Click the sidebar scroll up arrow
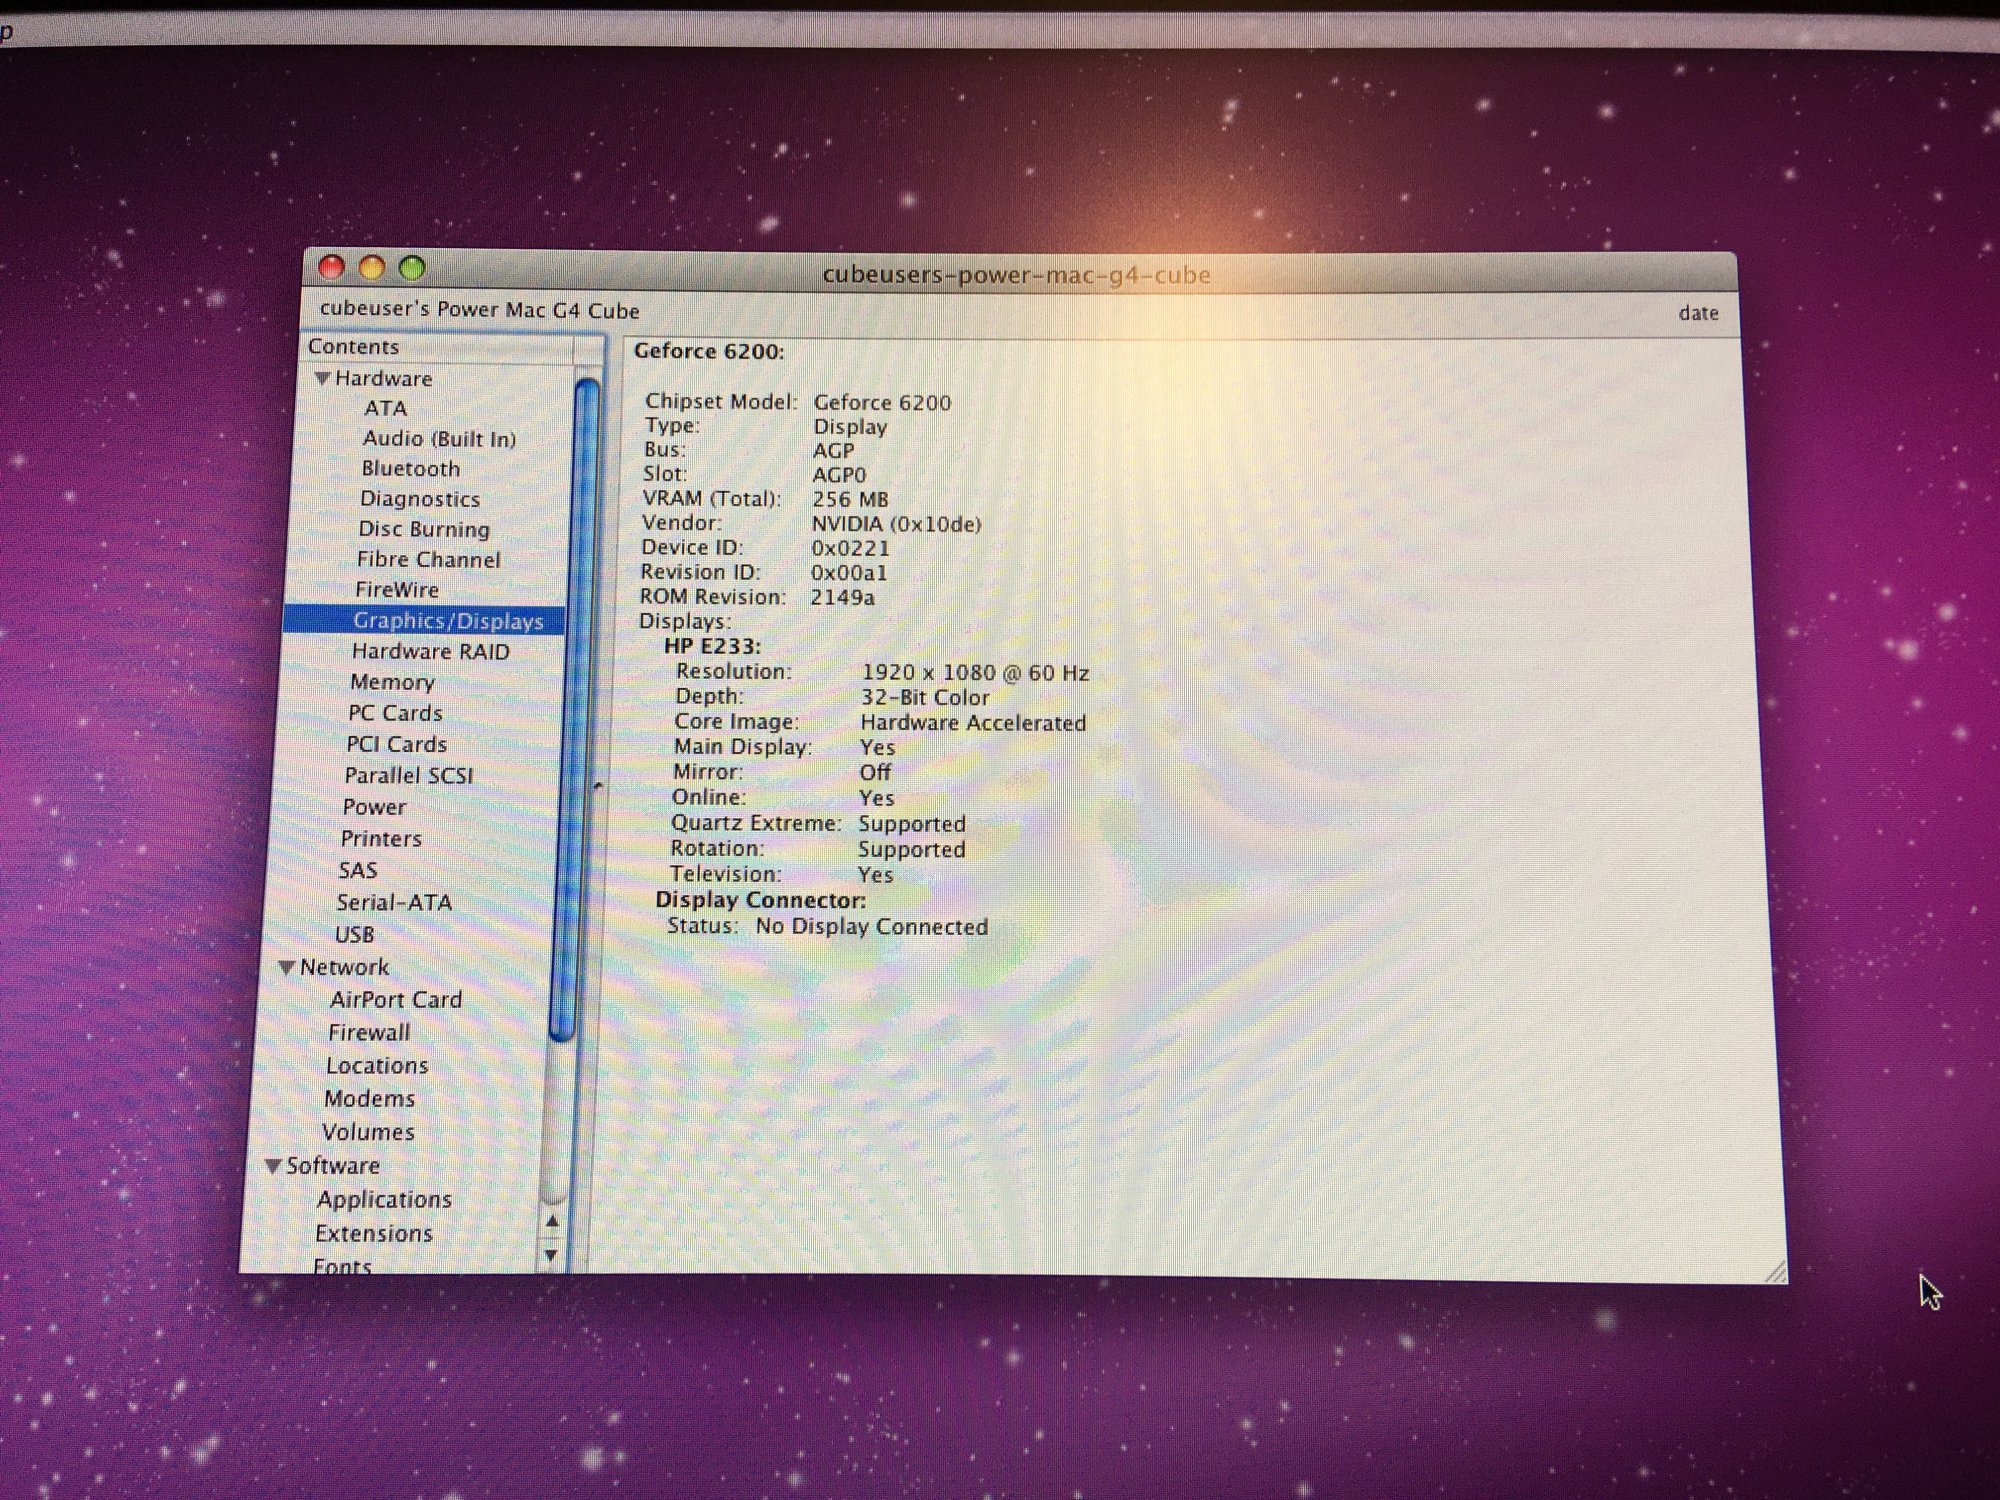This screenshot has width=2000, height=1500. (552, 1221)
